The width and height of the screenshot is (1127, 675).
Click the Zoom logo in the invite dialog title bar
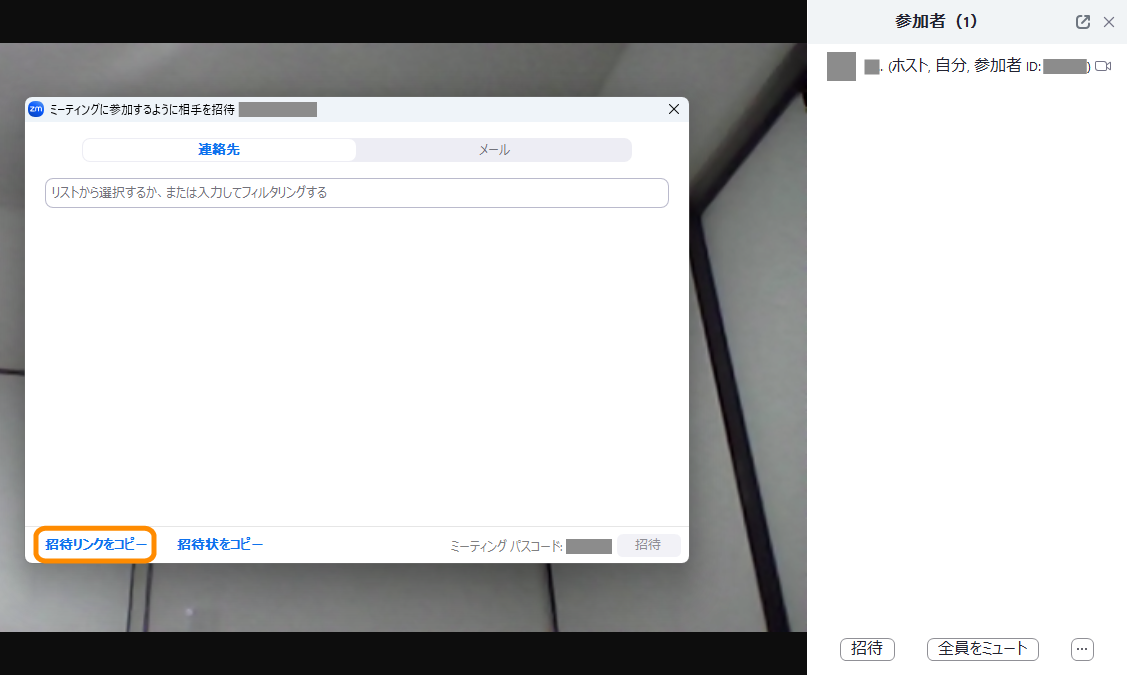tap(36, 109)
